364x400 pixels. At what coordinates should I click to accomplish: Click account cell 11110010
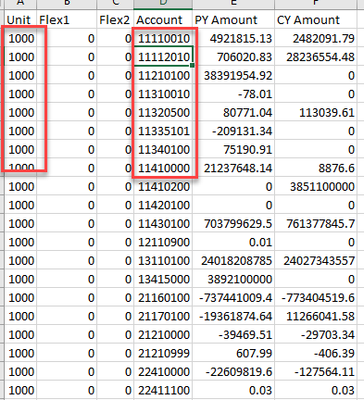click(163, 39)
